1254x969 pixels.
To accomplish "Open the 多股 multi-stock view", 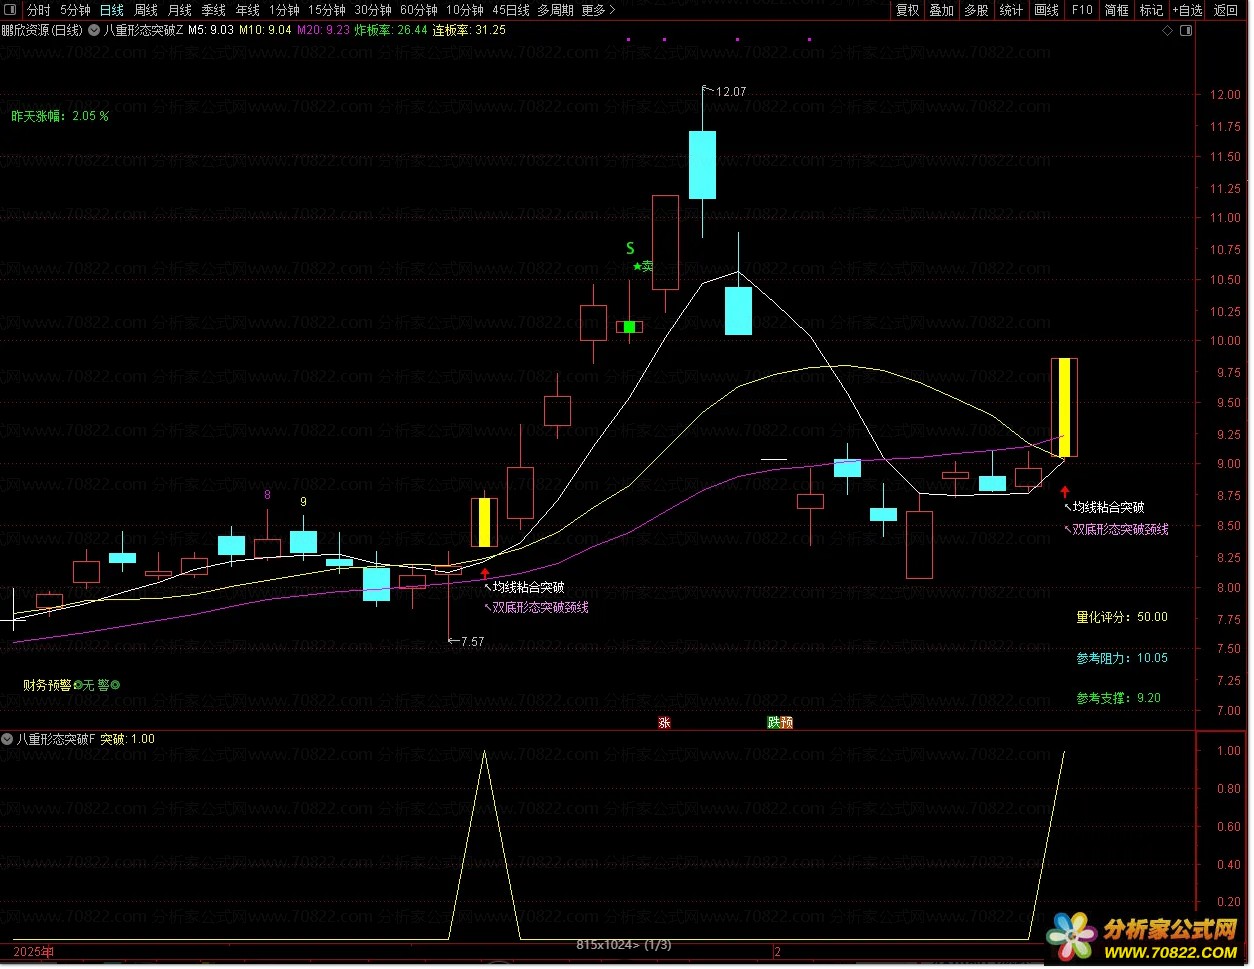I will tap(976, 10).
